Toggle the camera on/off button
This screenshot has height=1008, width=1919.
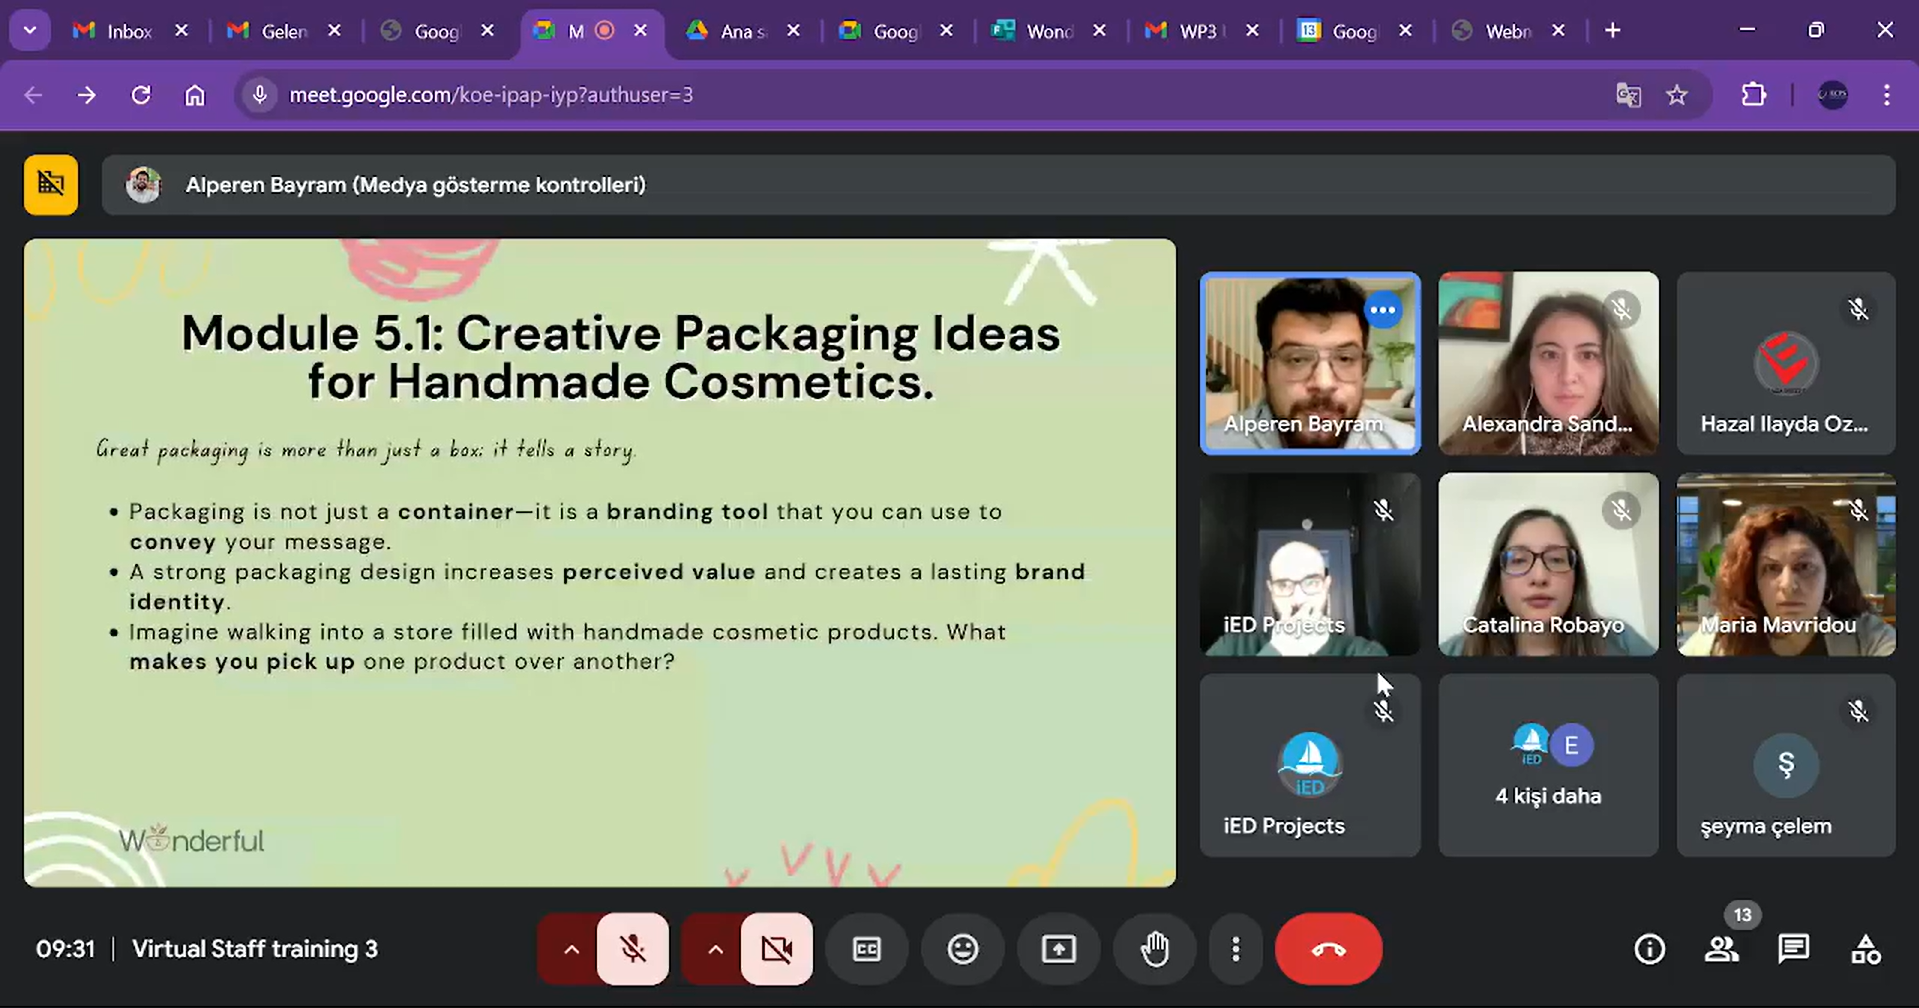(776, 949)
